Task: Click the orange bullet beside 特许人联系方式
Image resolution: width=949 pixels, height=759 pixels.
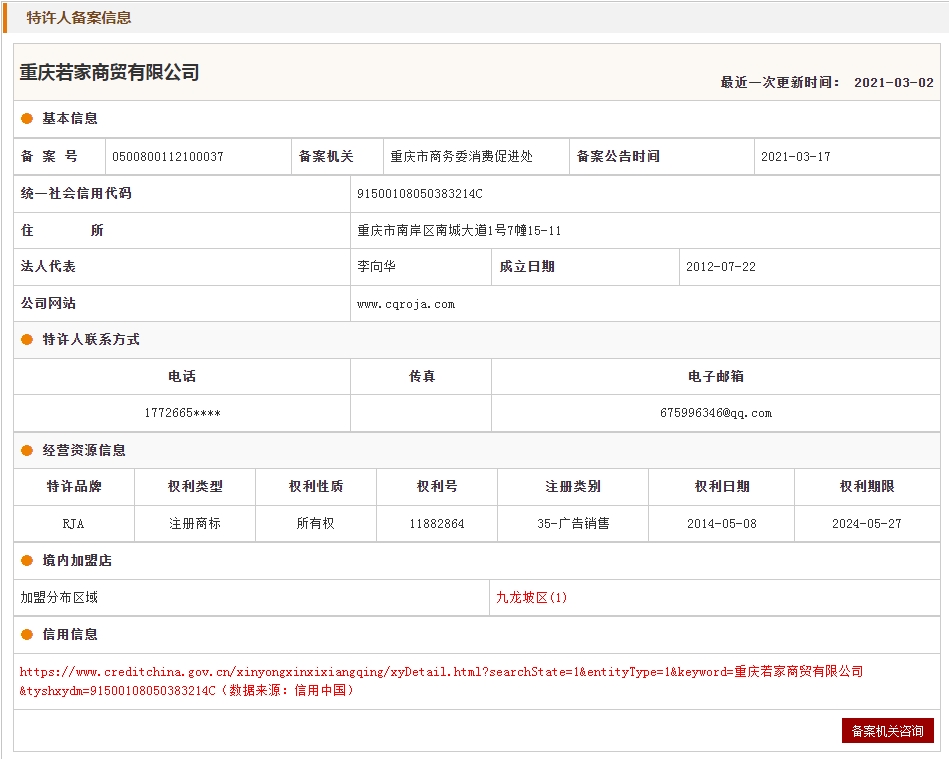Action: (x=27, y=340)
